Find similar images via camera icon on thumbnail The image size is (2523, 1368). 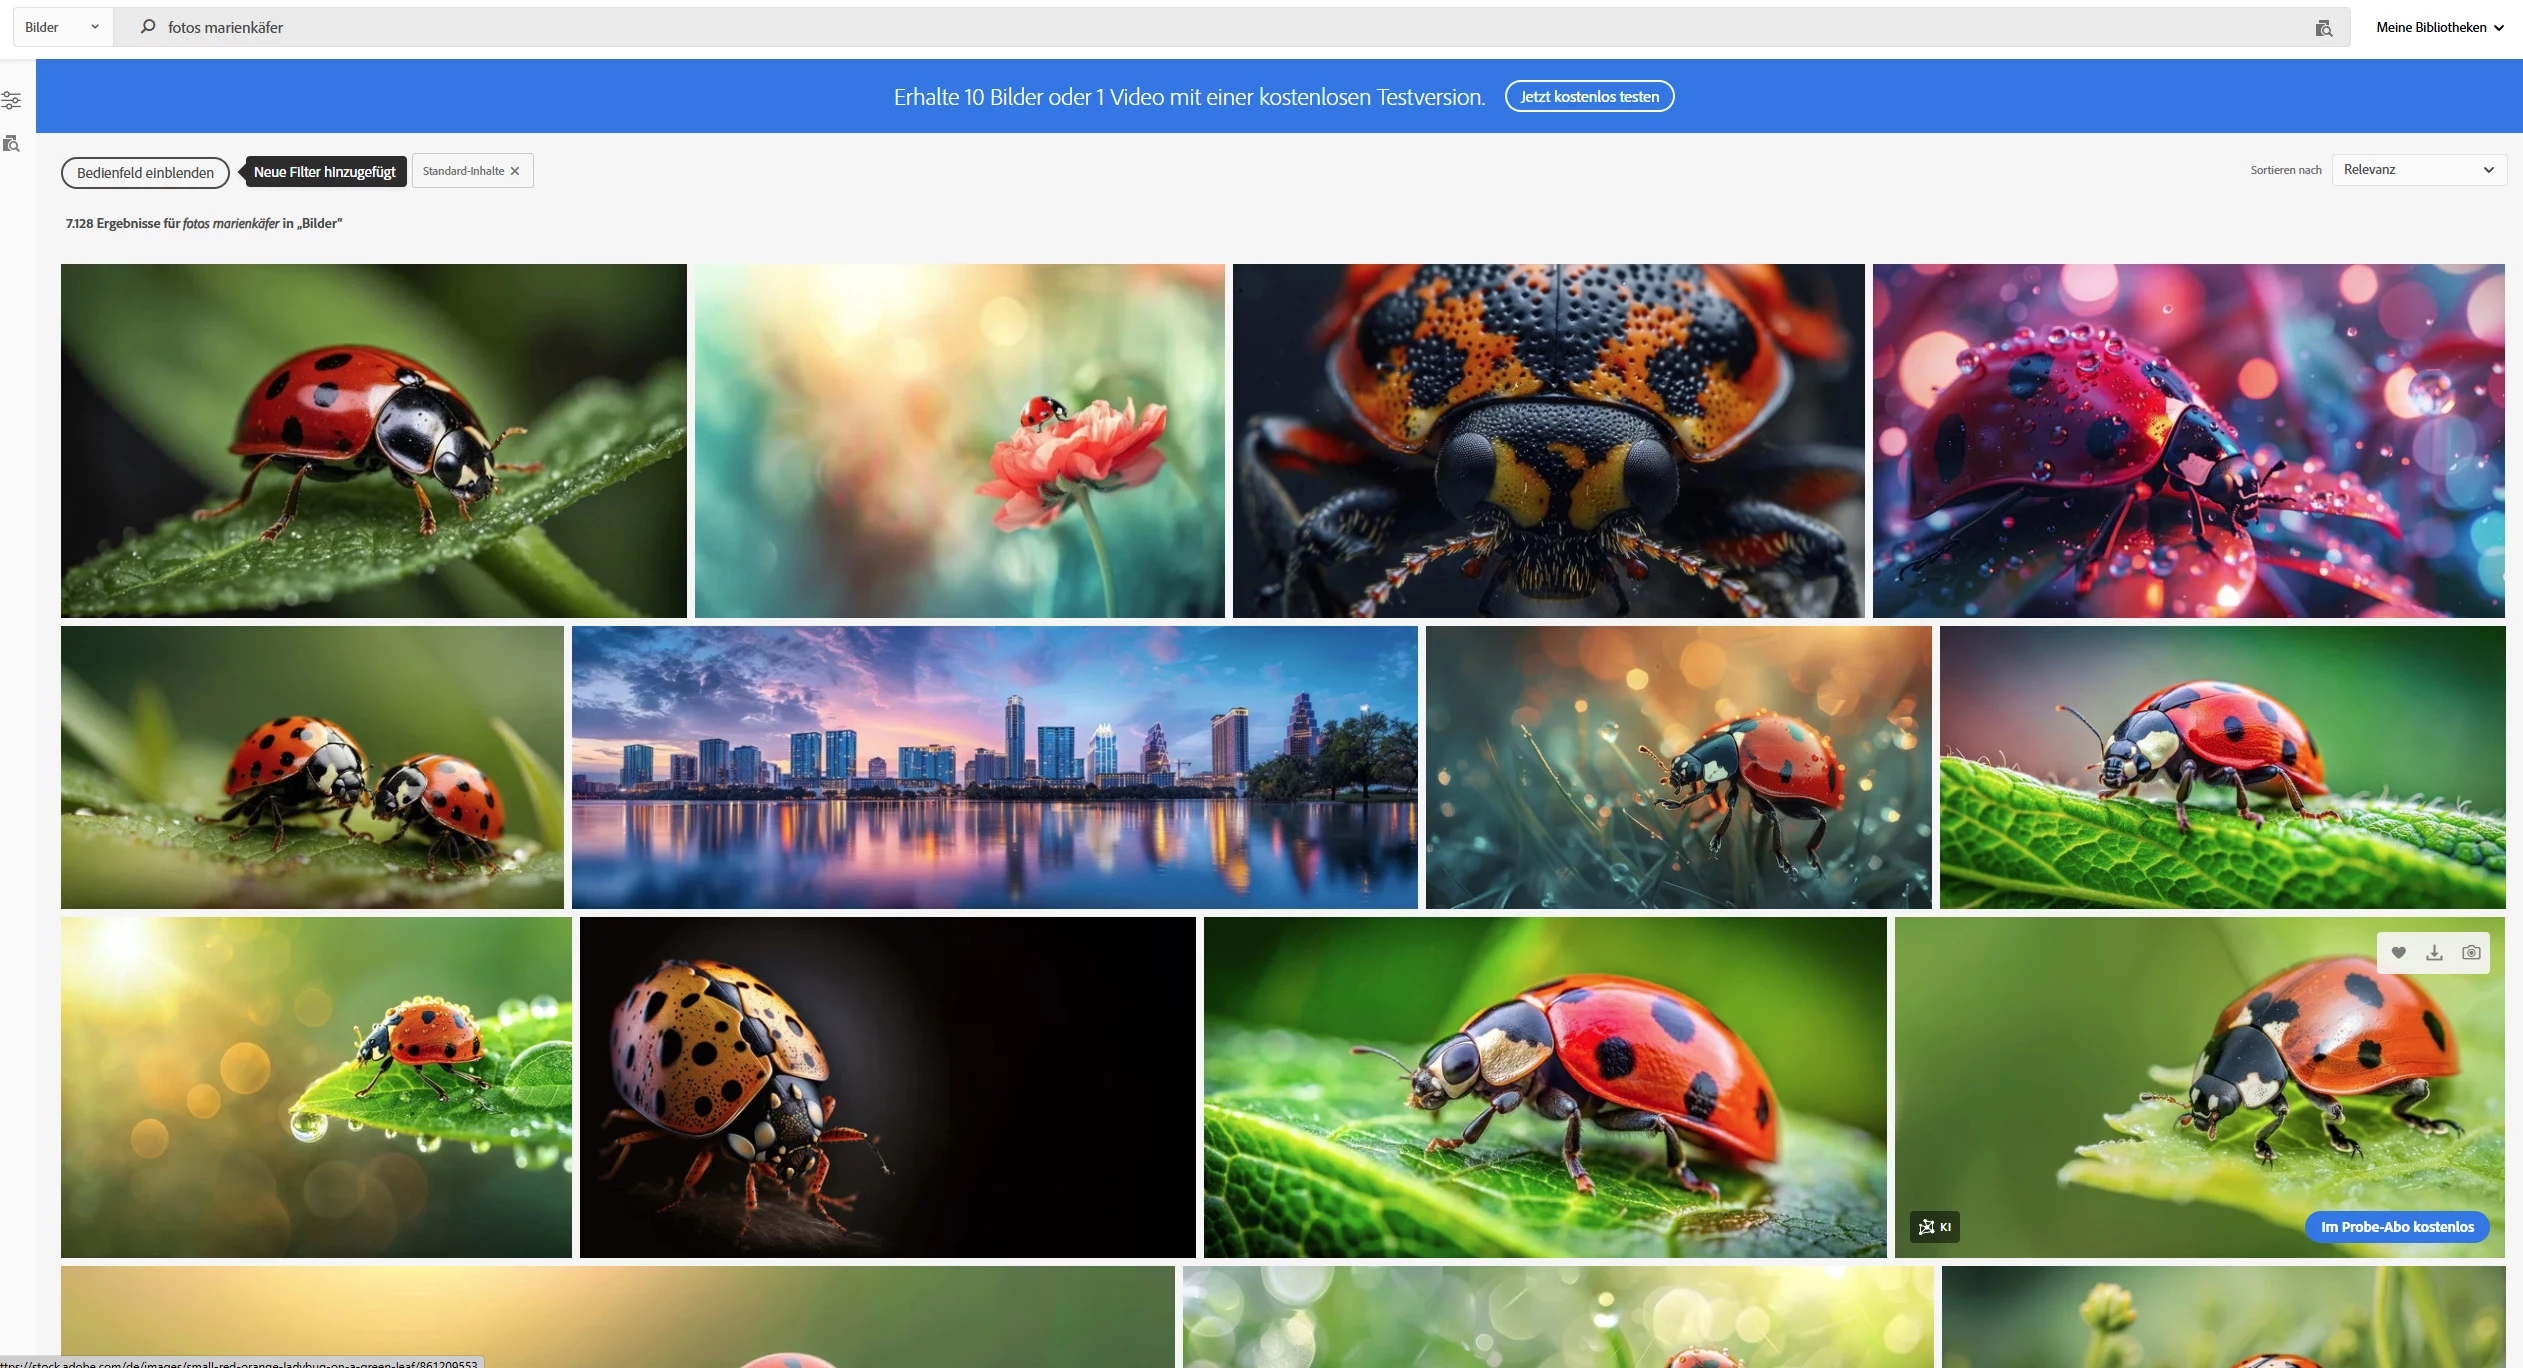pyautogui.click(x=2471, y=953)
